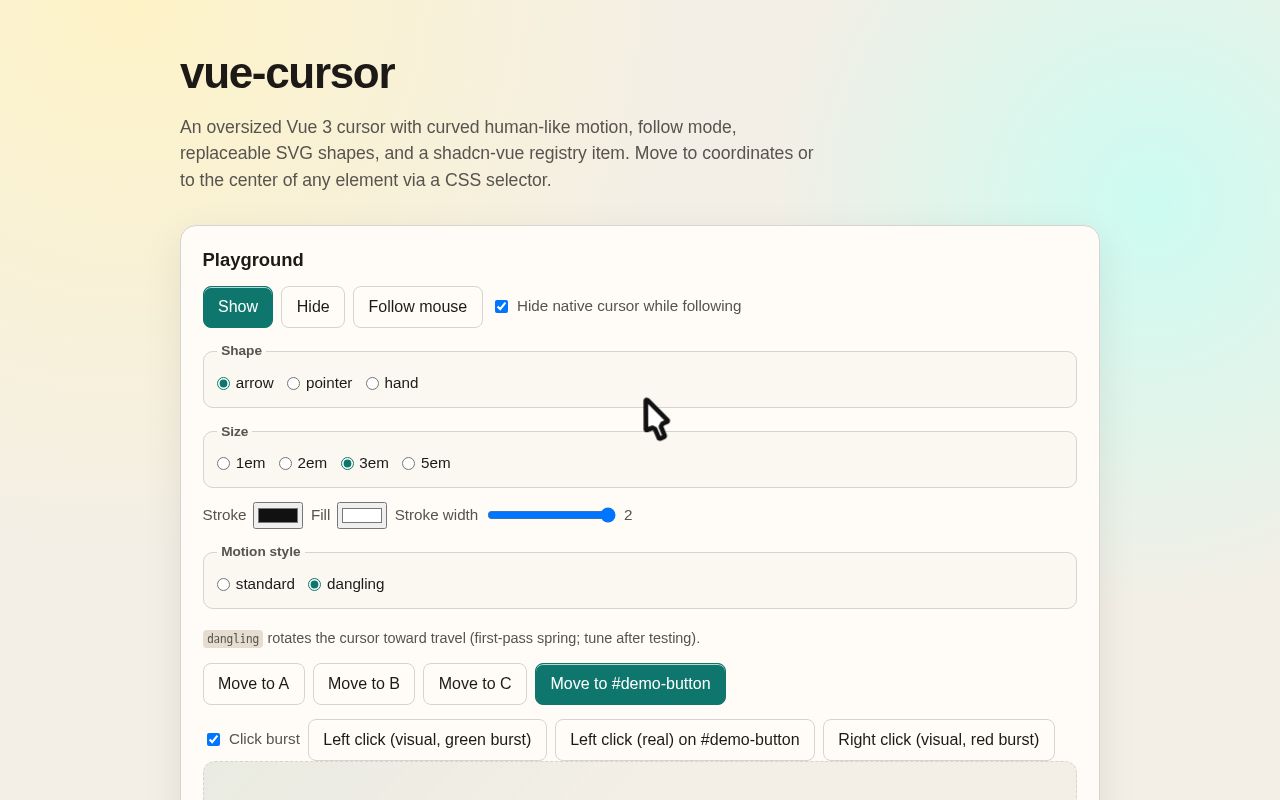
Task: Select the arrow shape radio
Action: 223,383
